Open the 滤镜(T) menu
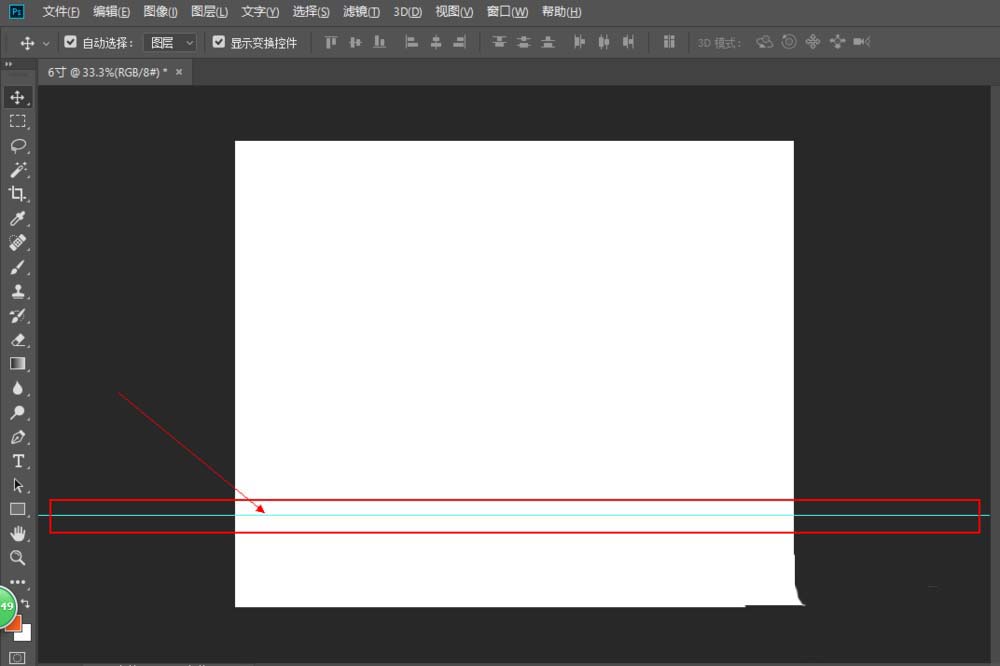The height and width of the screenshot is (666, 1000). click(x=361, y=11)
